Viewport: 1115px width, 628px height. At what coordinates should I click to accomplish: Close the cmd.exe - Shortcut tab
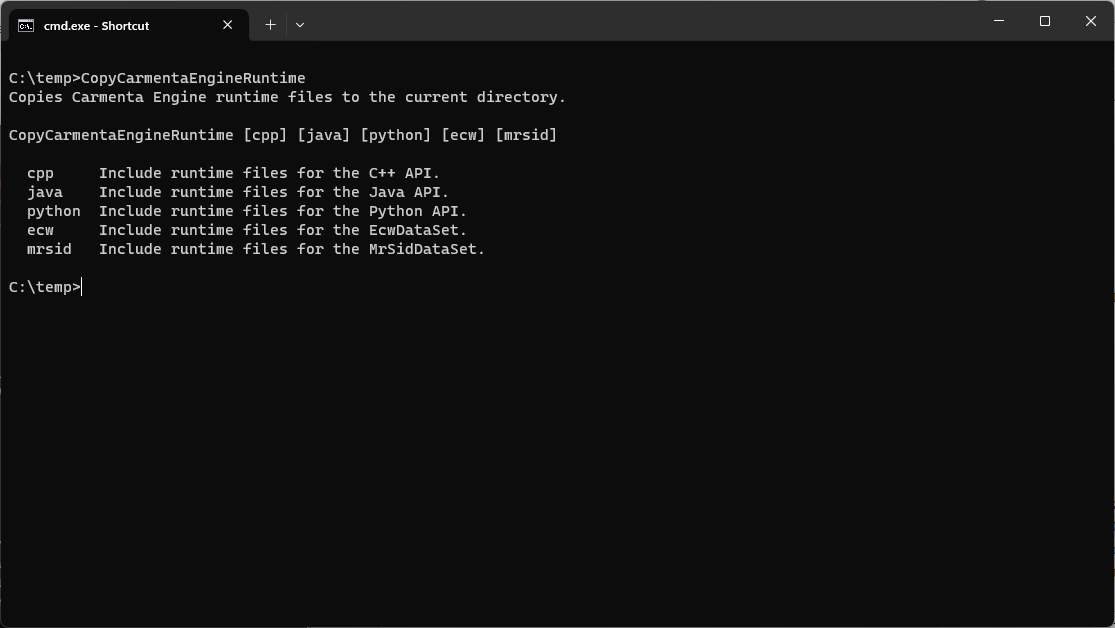tap(228, 25)
